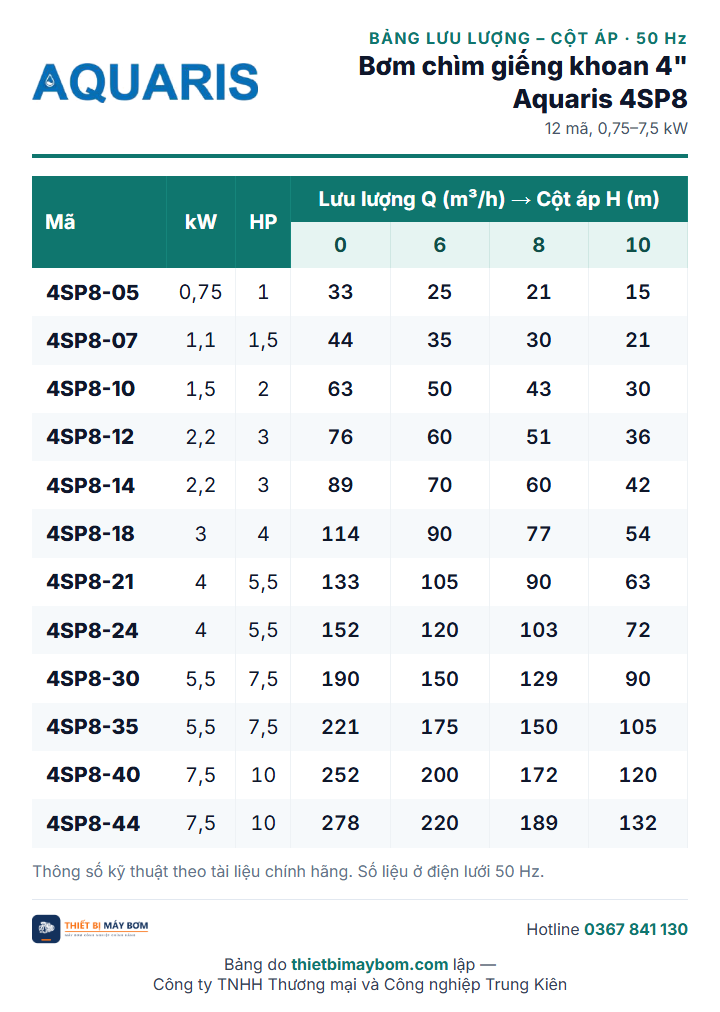
Task: Click the Công ty TNHH Trung Kiên text
Action: pyautogui.click(x=360, y=985)
